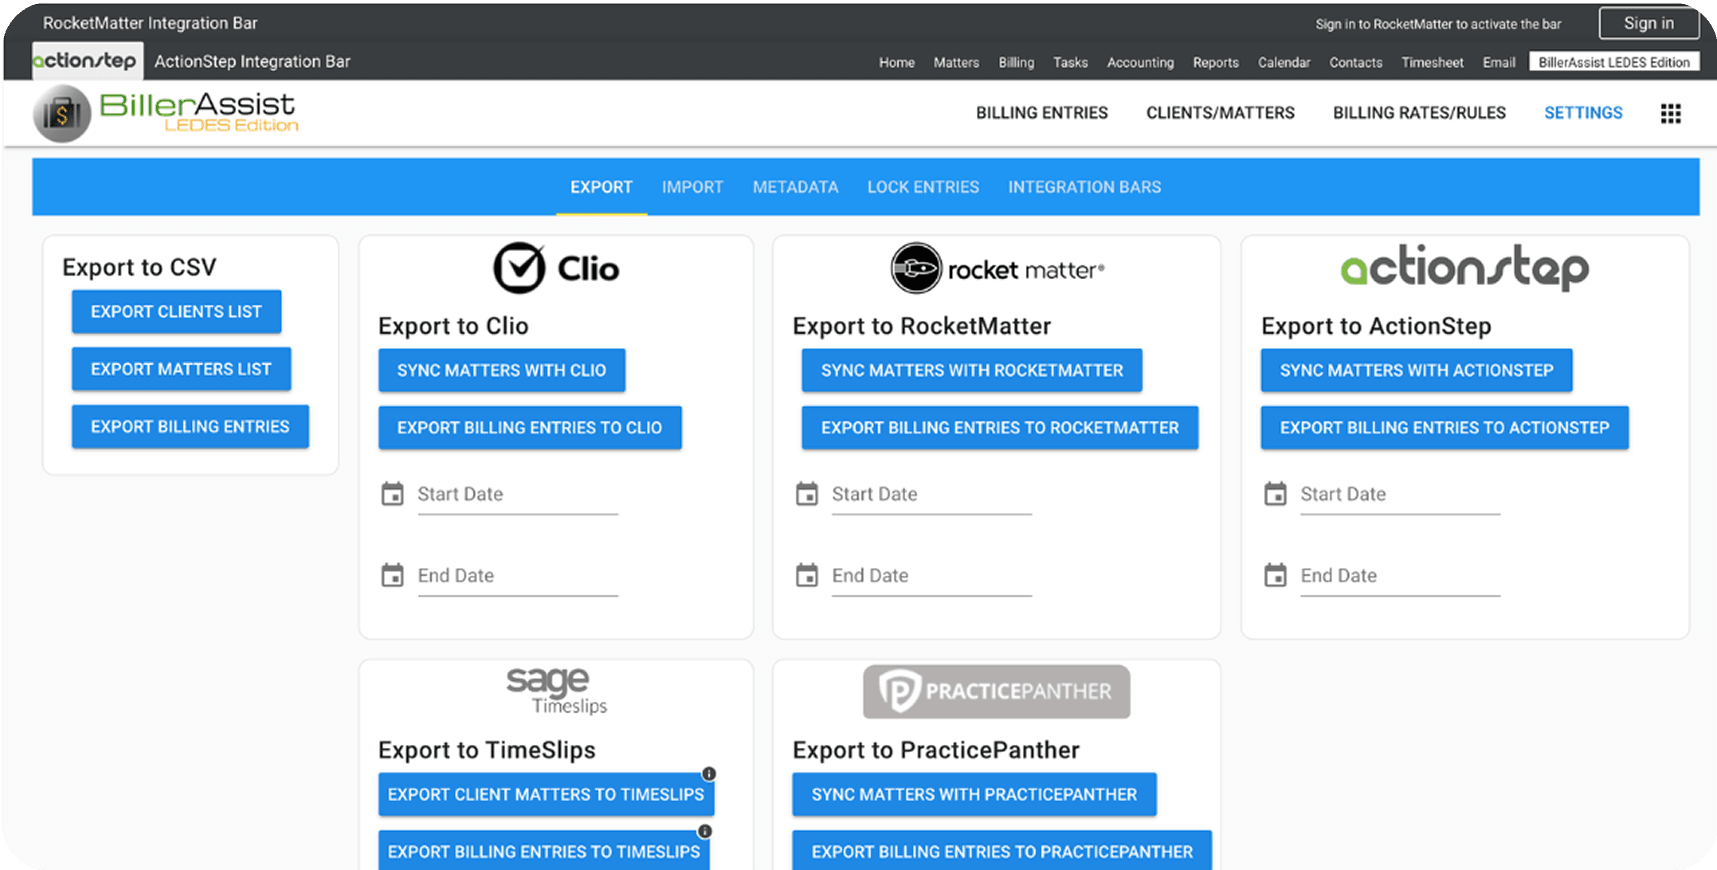The width and height of the screenshot is (1717, 870).
Task: Click the Sage Timeslips logo
Action: click(556, 691)
